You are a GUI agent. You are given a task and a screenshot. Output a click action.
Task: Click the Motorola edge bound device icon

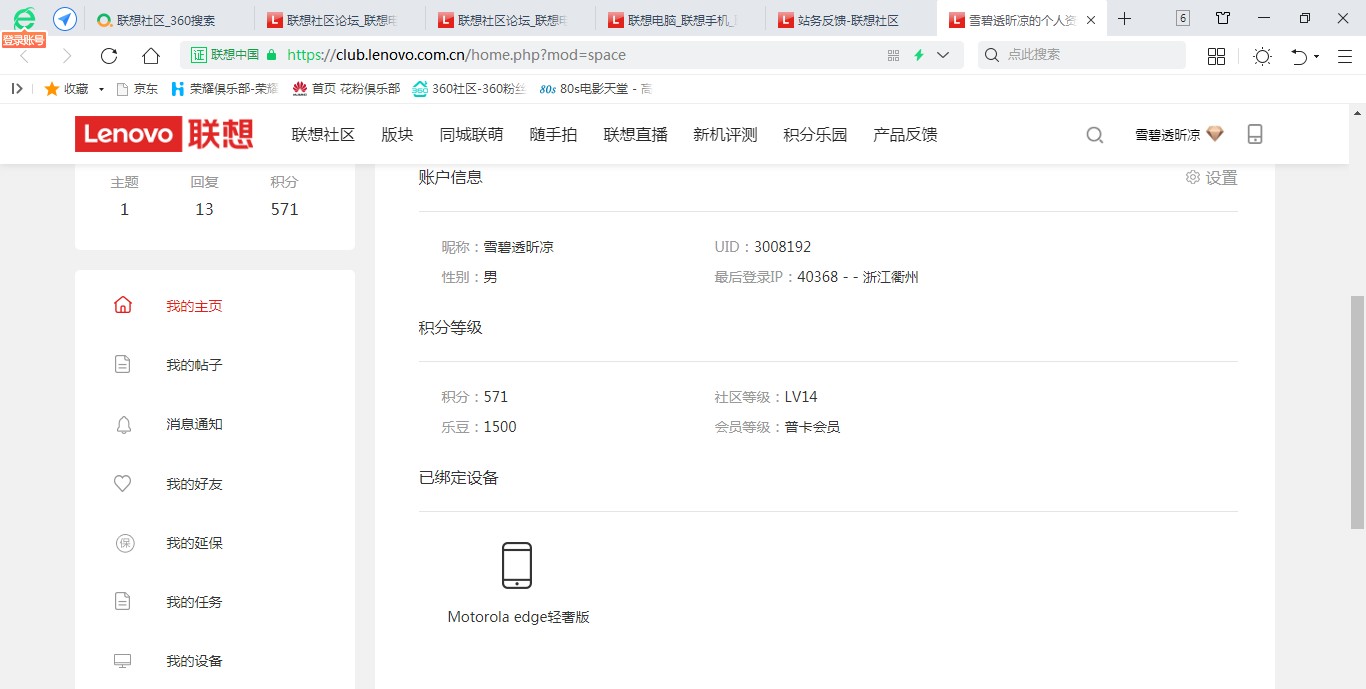(x=517, y=565)
